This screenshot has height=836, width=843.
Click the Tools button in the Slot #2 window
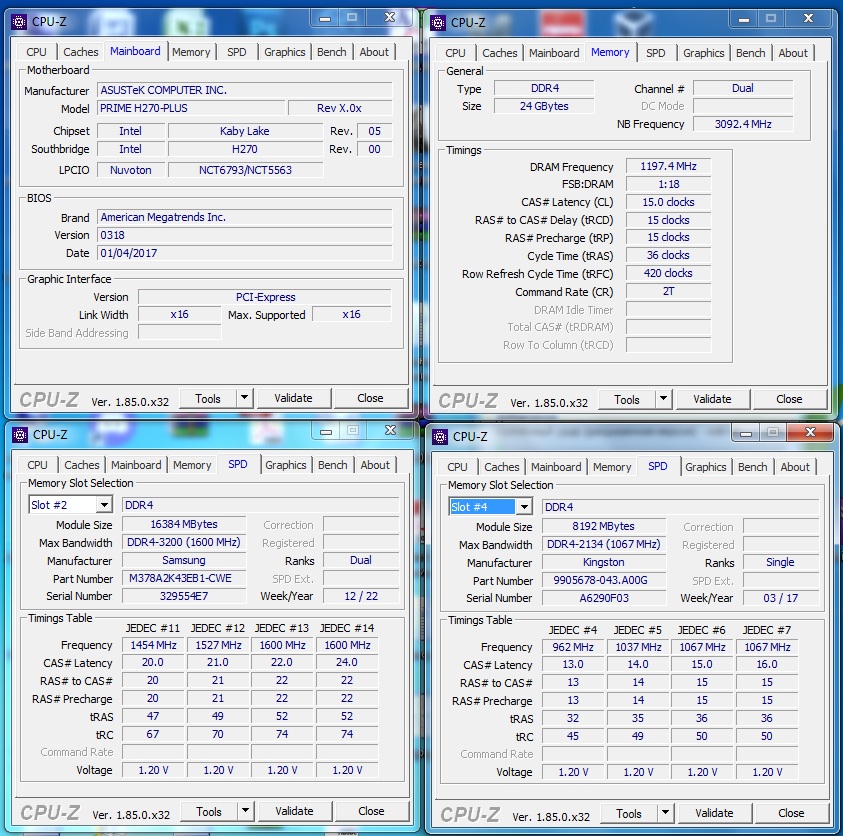click(x=209, y=811)
